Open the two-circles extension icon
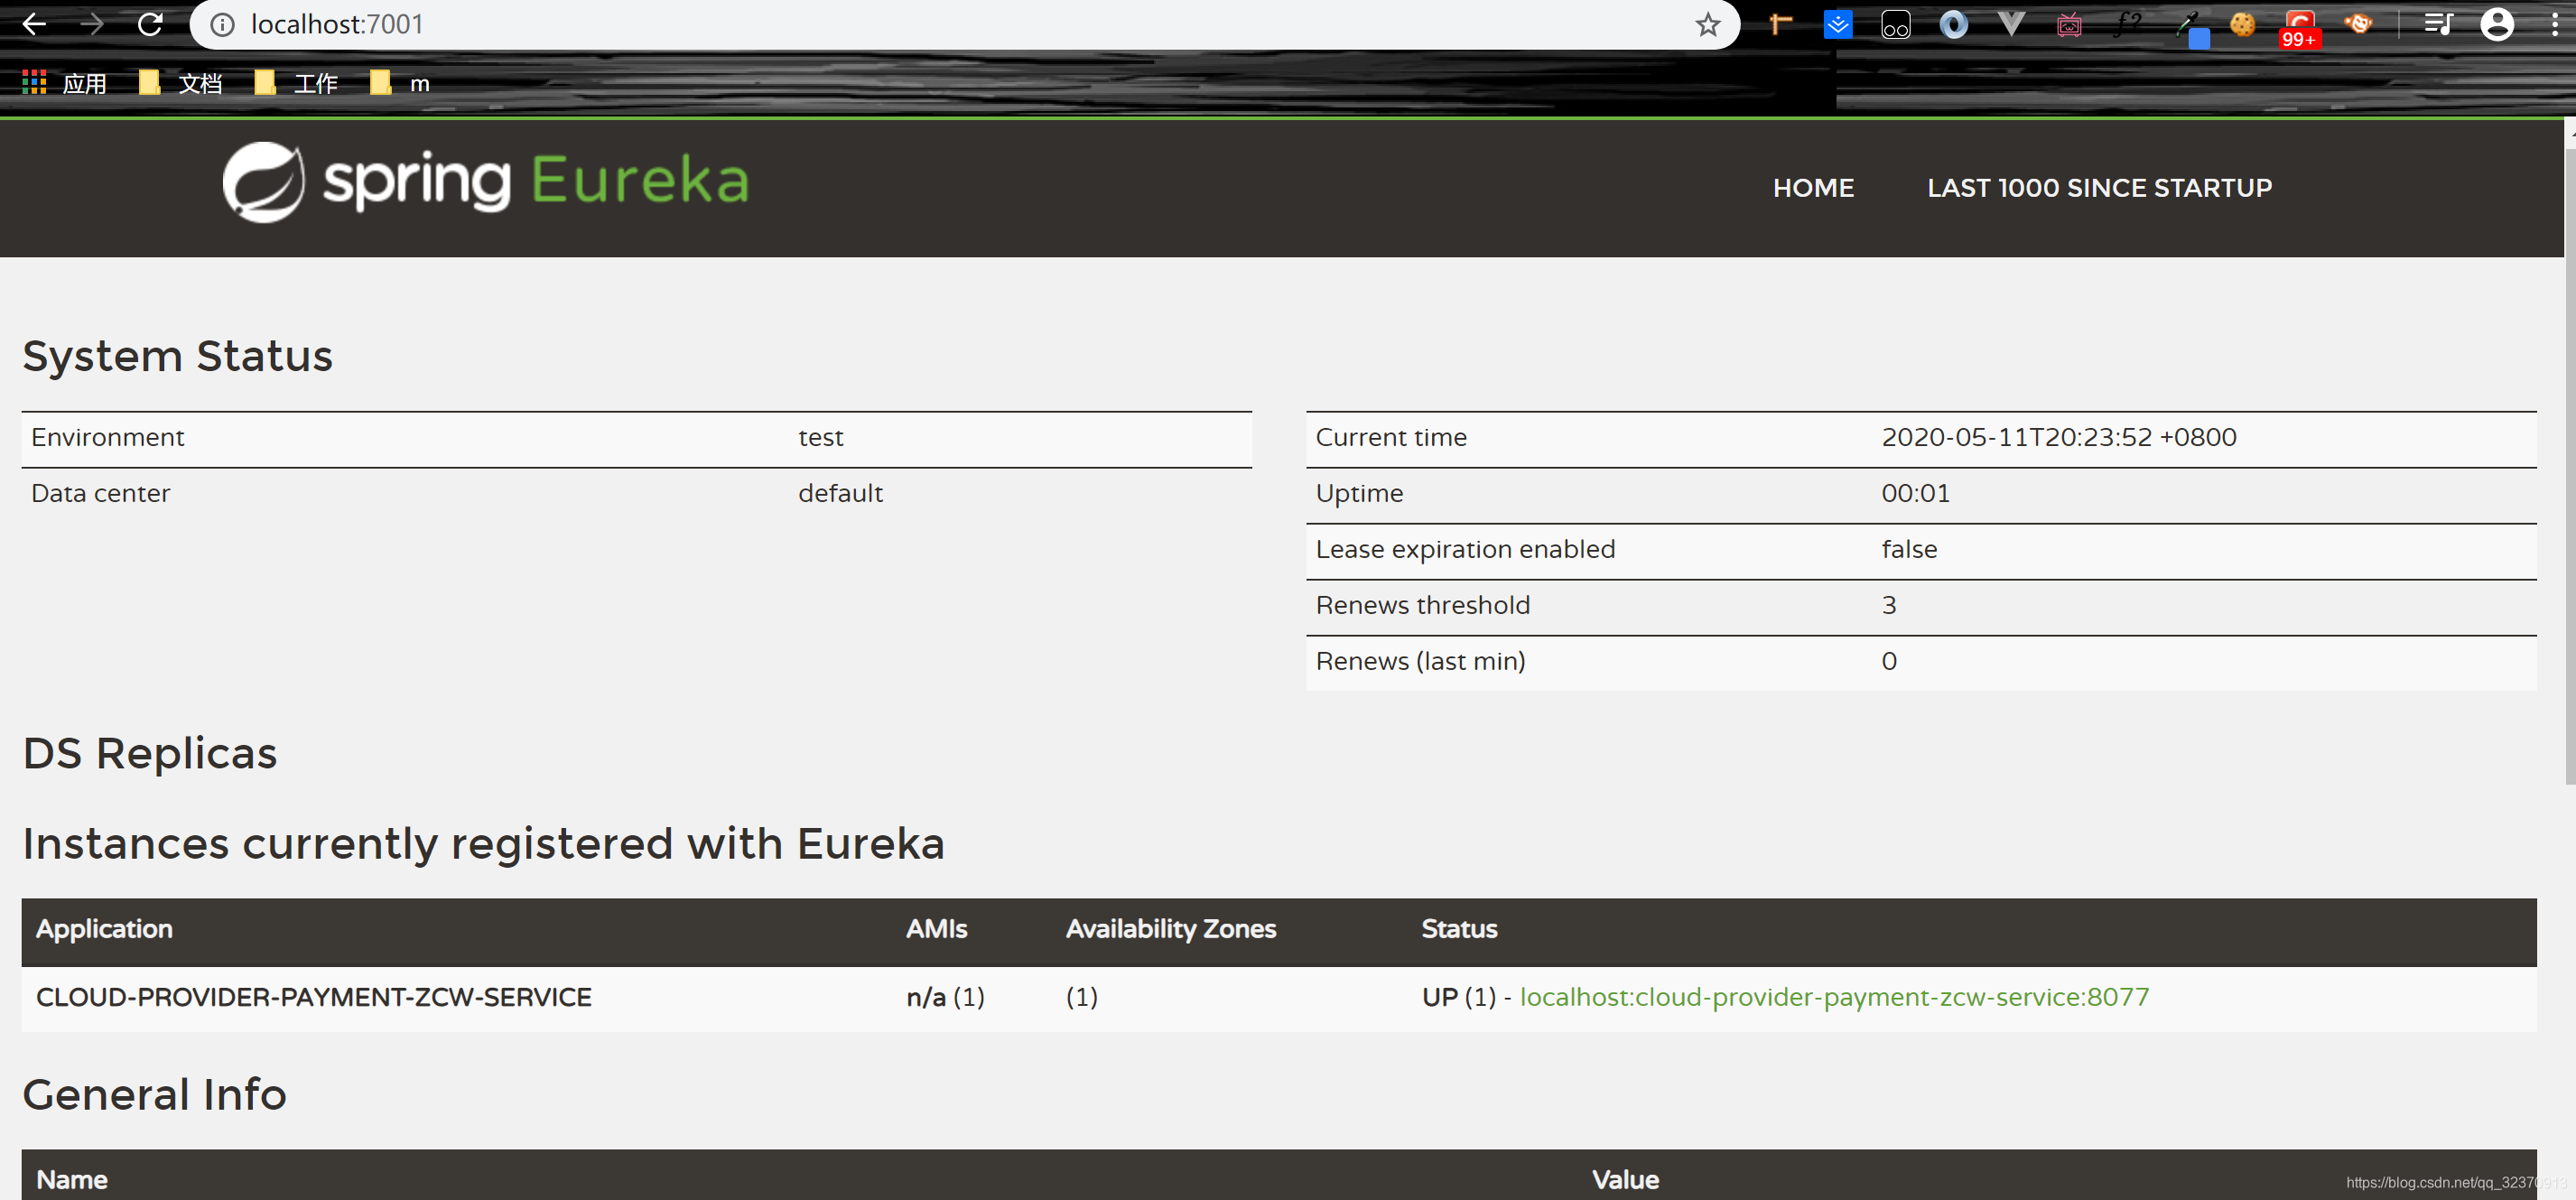Image resolution: width=2576 pixels, height=1200 pixels. (x=1895, y=24)
